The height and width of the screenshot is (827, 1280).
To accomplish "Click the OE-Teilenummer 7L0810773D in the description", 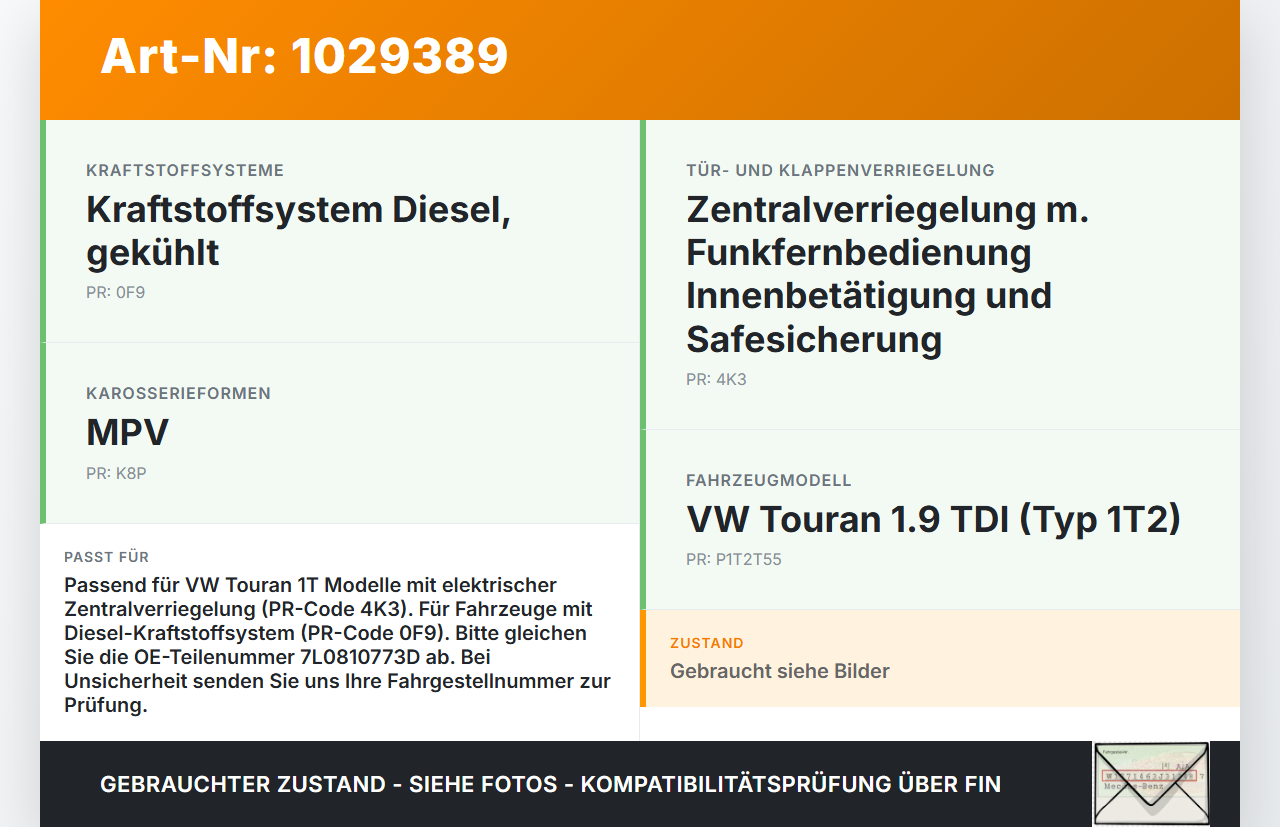I will 357,657.
